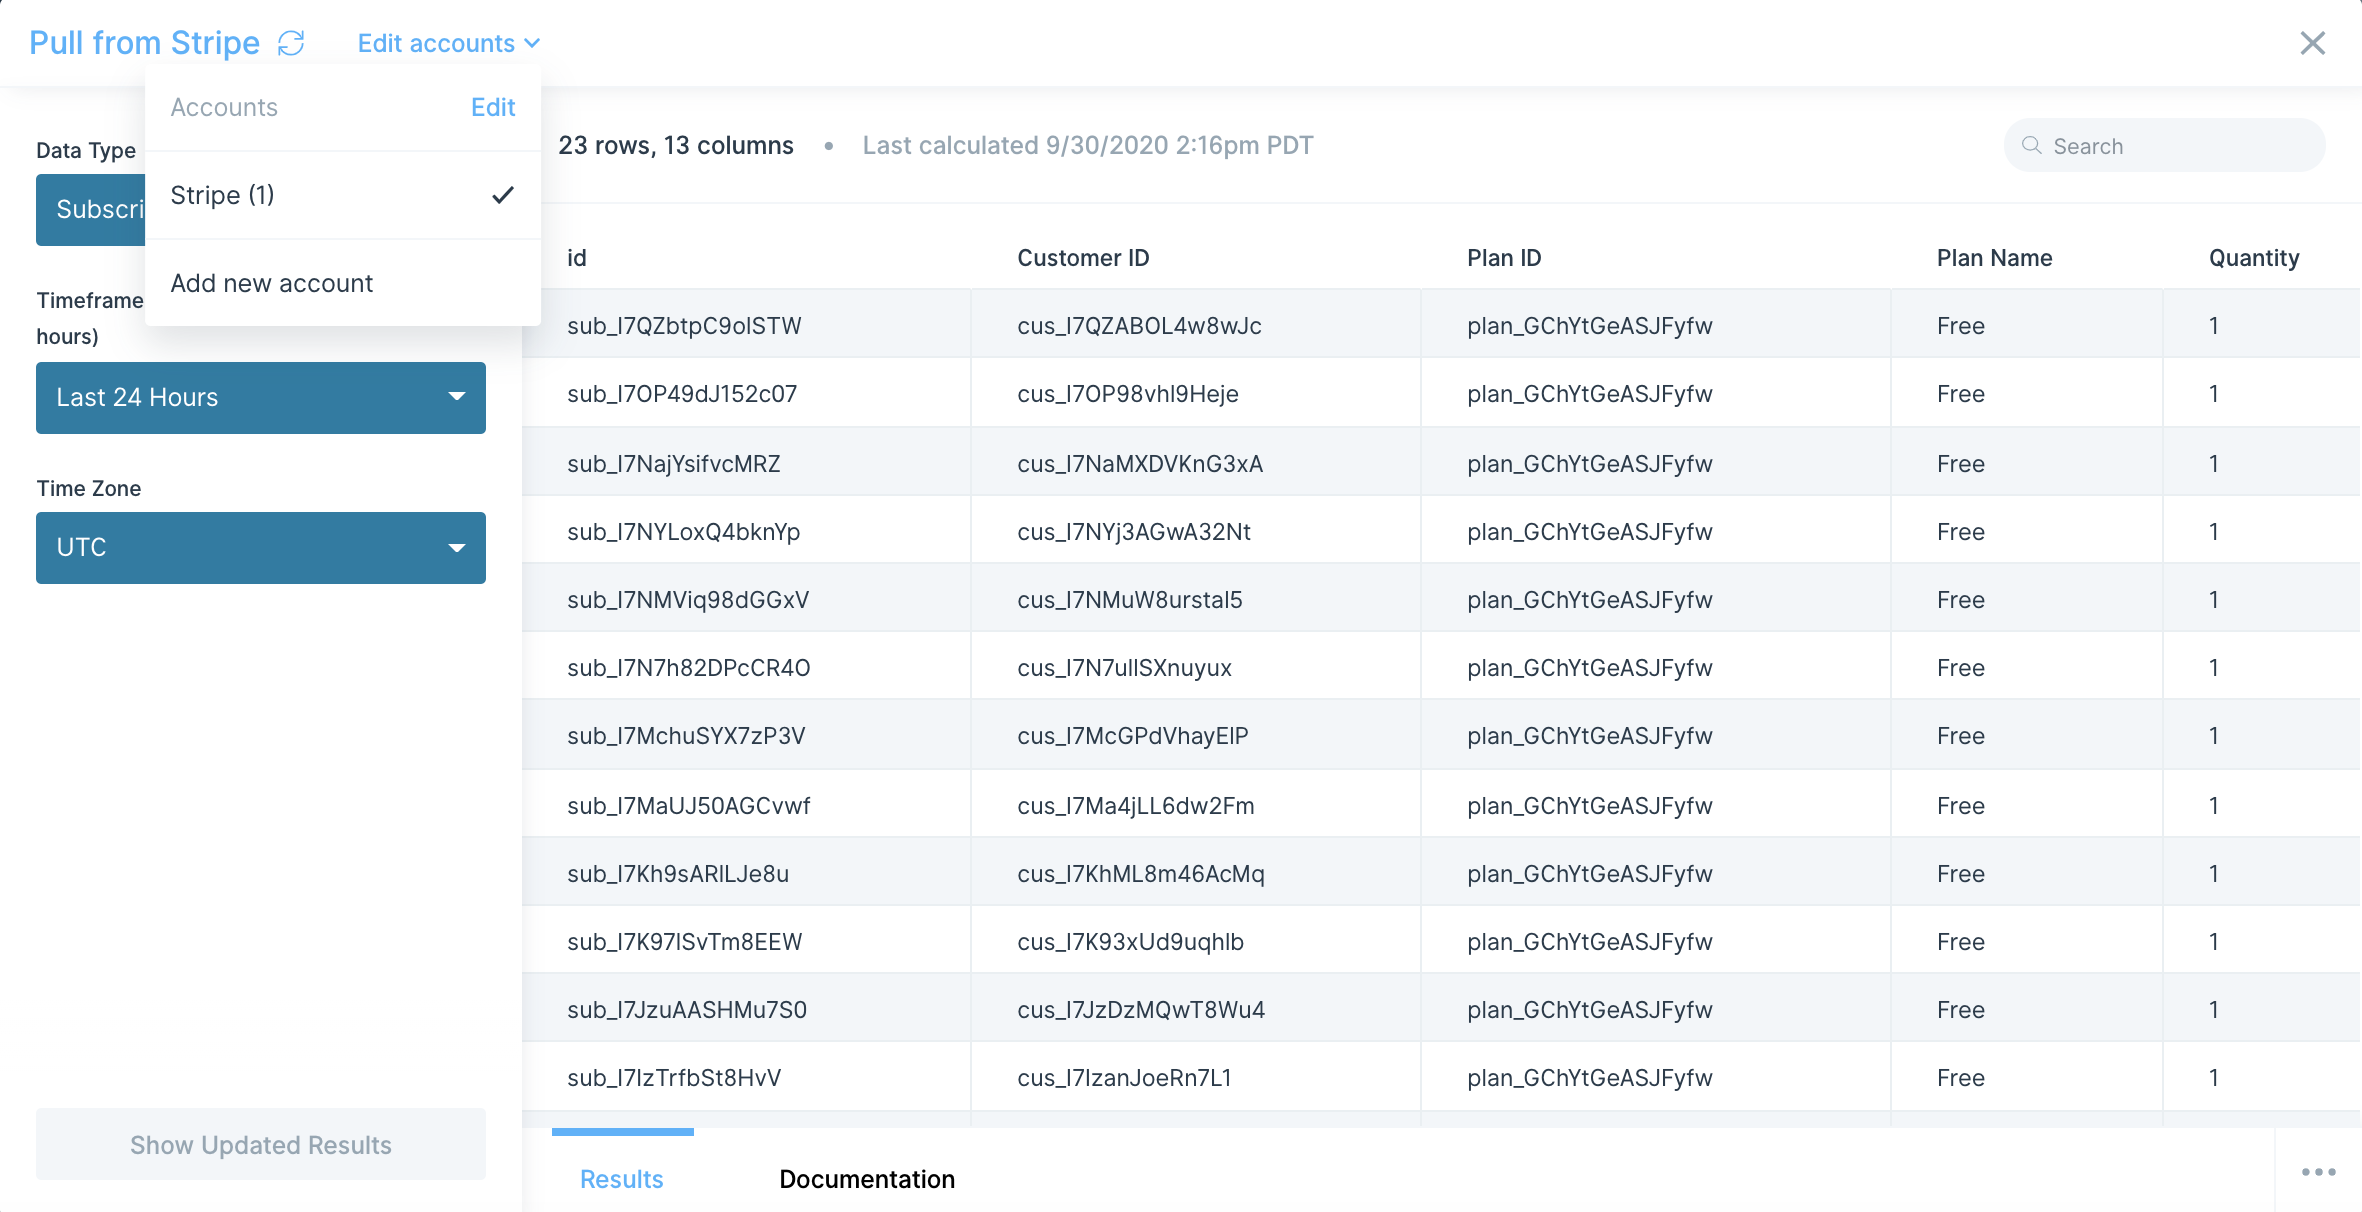Select the Stripe (1) account entry
Viewport: 2362px width, 1212px height.
[223, 195]
